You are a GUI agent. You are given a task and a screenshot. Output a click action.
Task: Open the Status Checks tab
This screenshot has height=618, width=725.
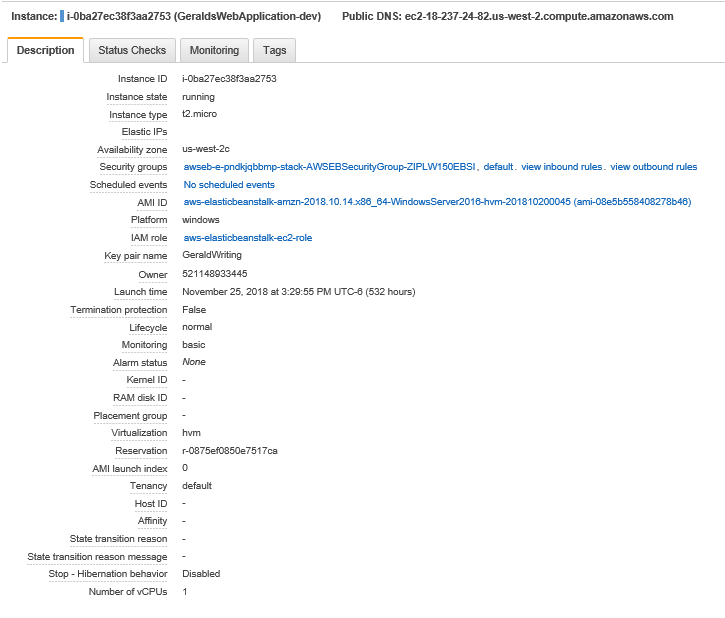(132, 50)
